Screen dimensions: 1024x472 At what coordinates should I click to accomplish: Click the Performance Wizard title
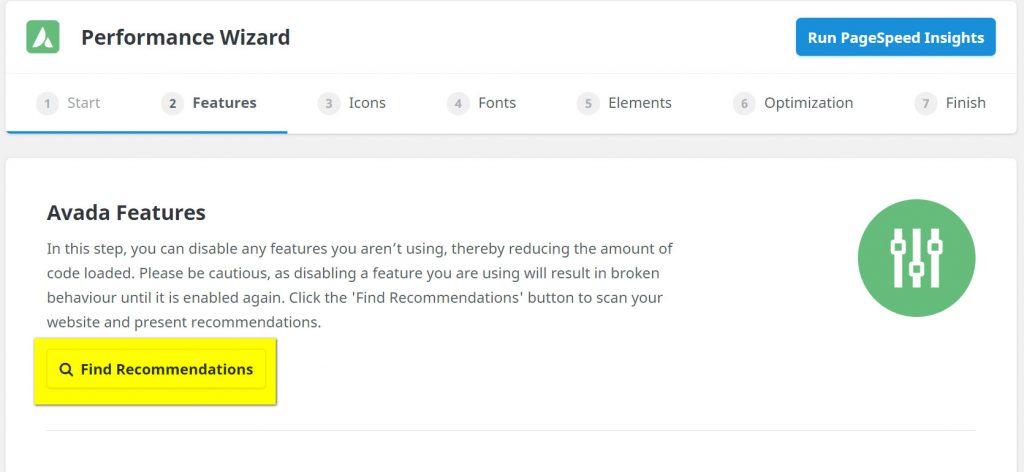tap(185, 38)
